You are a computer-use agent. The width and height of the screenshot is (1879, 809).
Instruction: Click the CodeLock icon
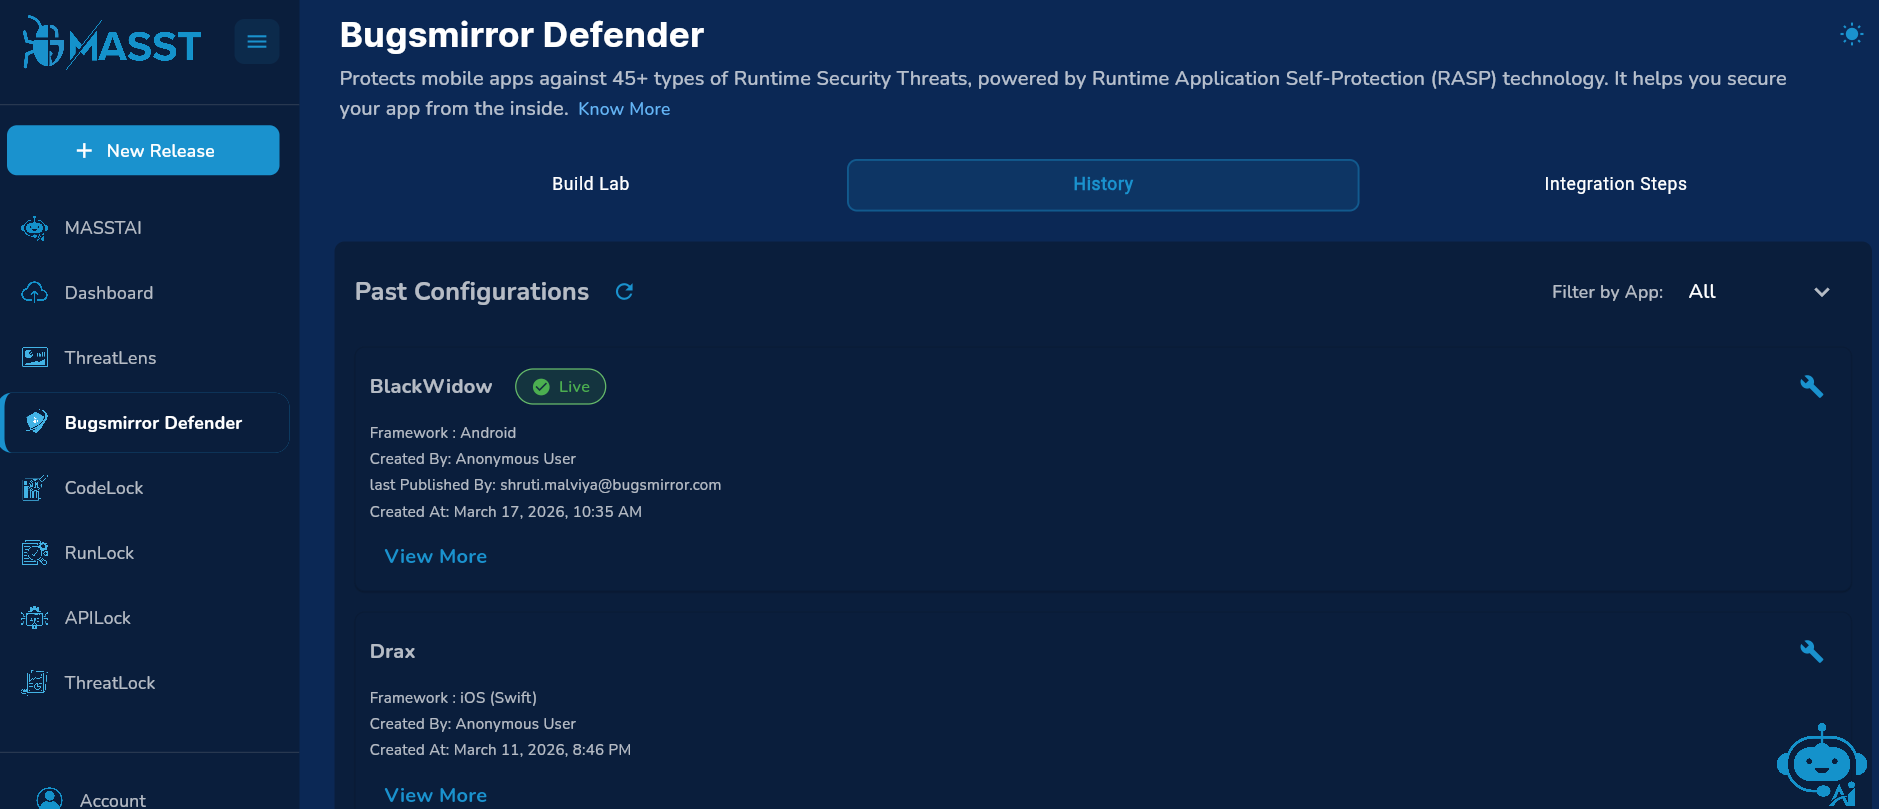[35, 488]
